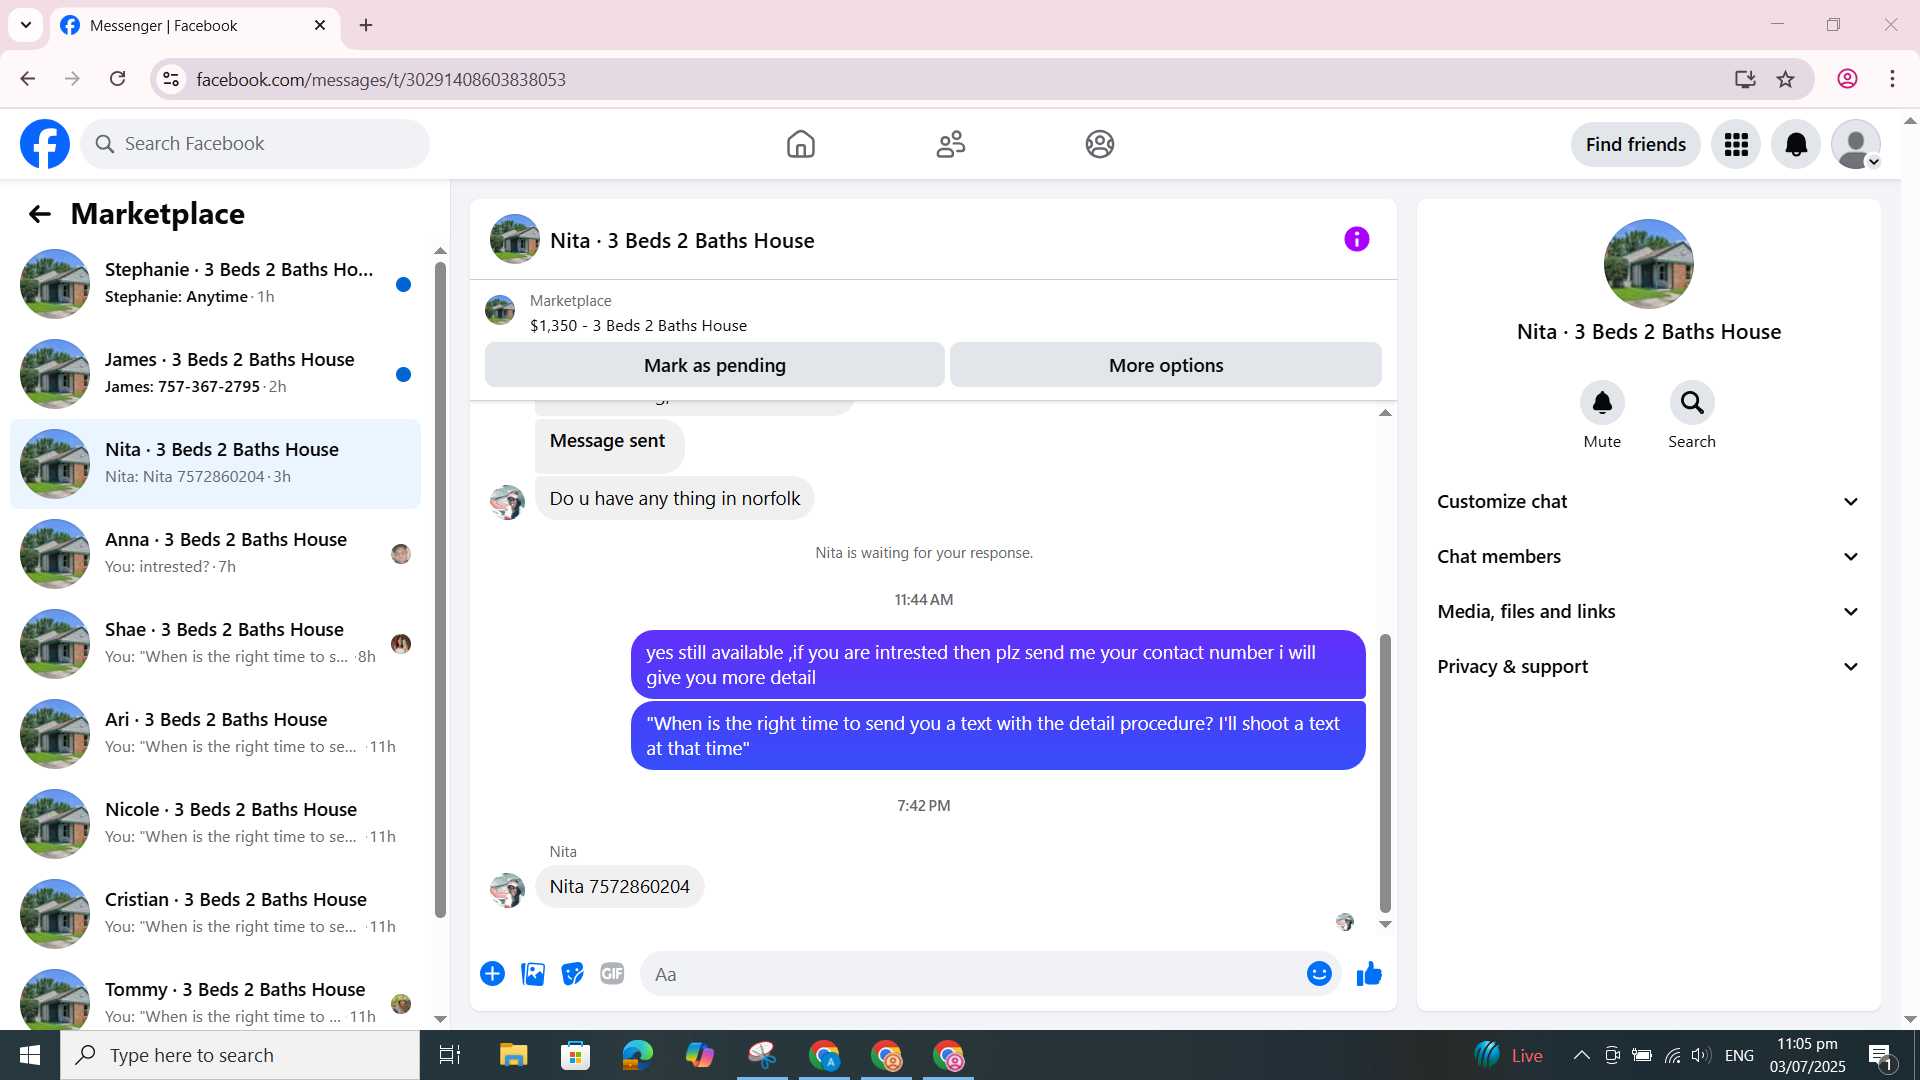The width and height of the screenshot is (1920, 1080).
Task: Search in conversation using magnifier icon
Action: [x=1691, y=403]
